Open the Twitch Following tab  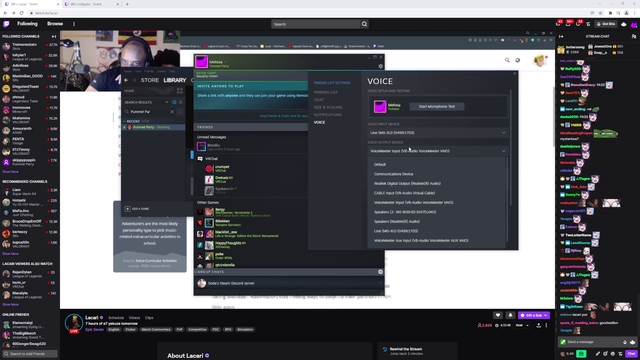[27, 24]
